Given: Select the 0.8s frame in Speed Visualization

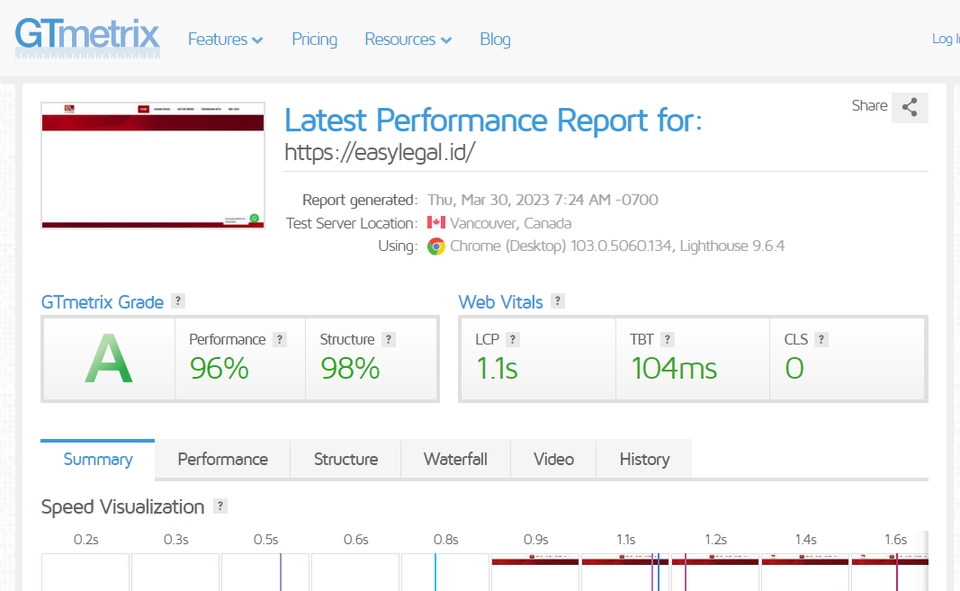Looking at the screenshot, I should point(445,570).
